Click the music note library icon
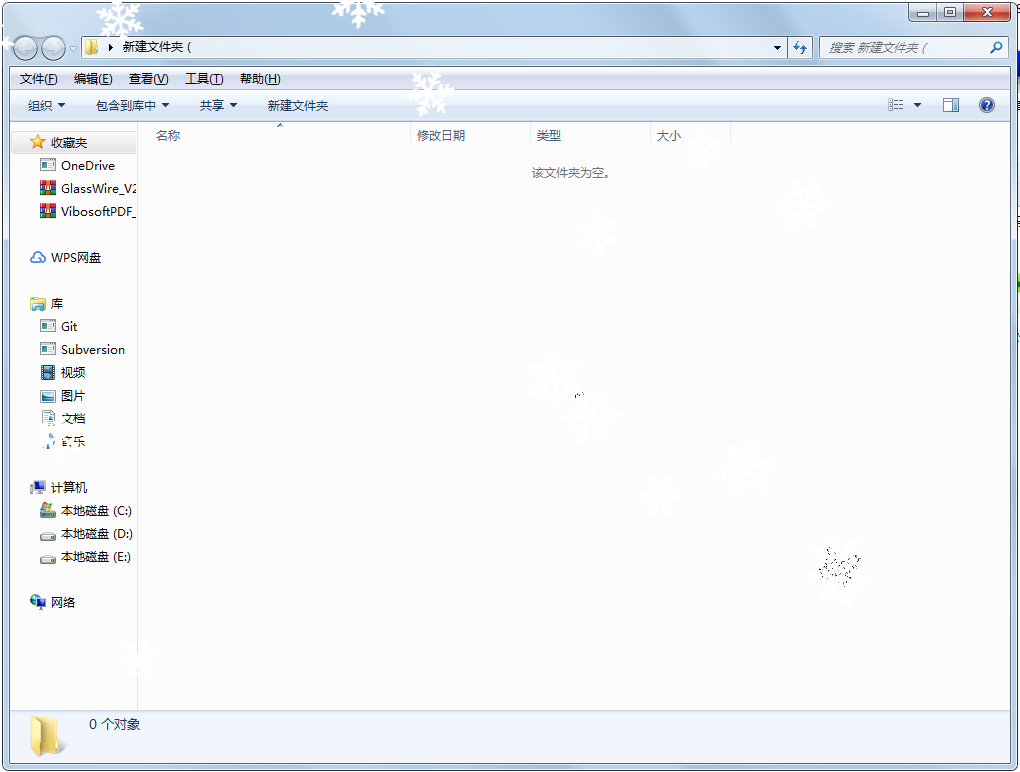Screen dimensions: 1020x772 [x=48, y=442]
